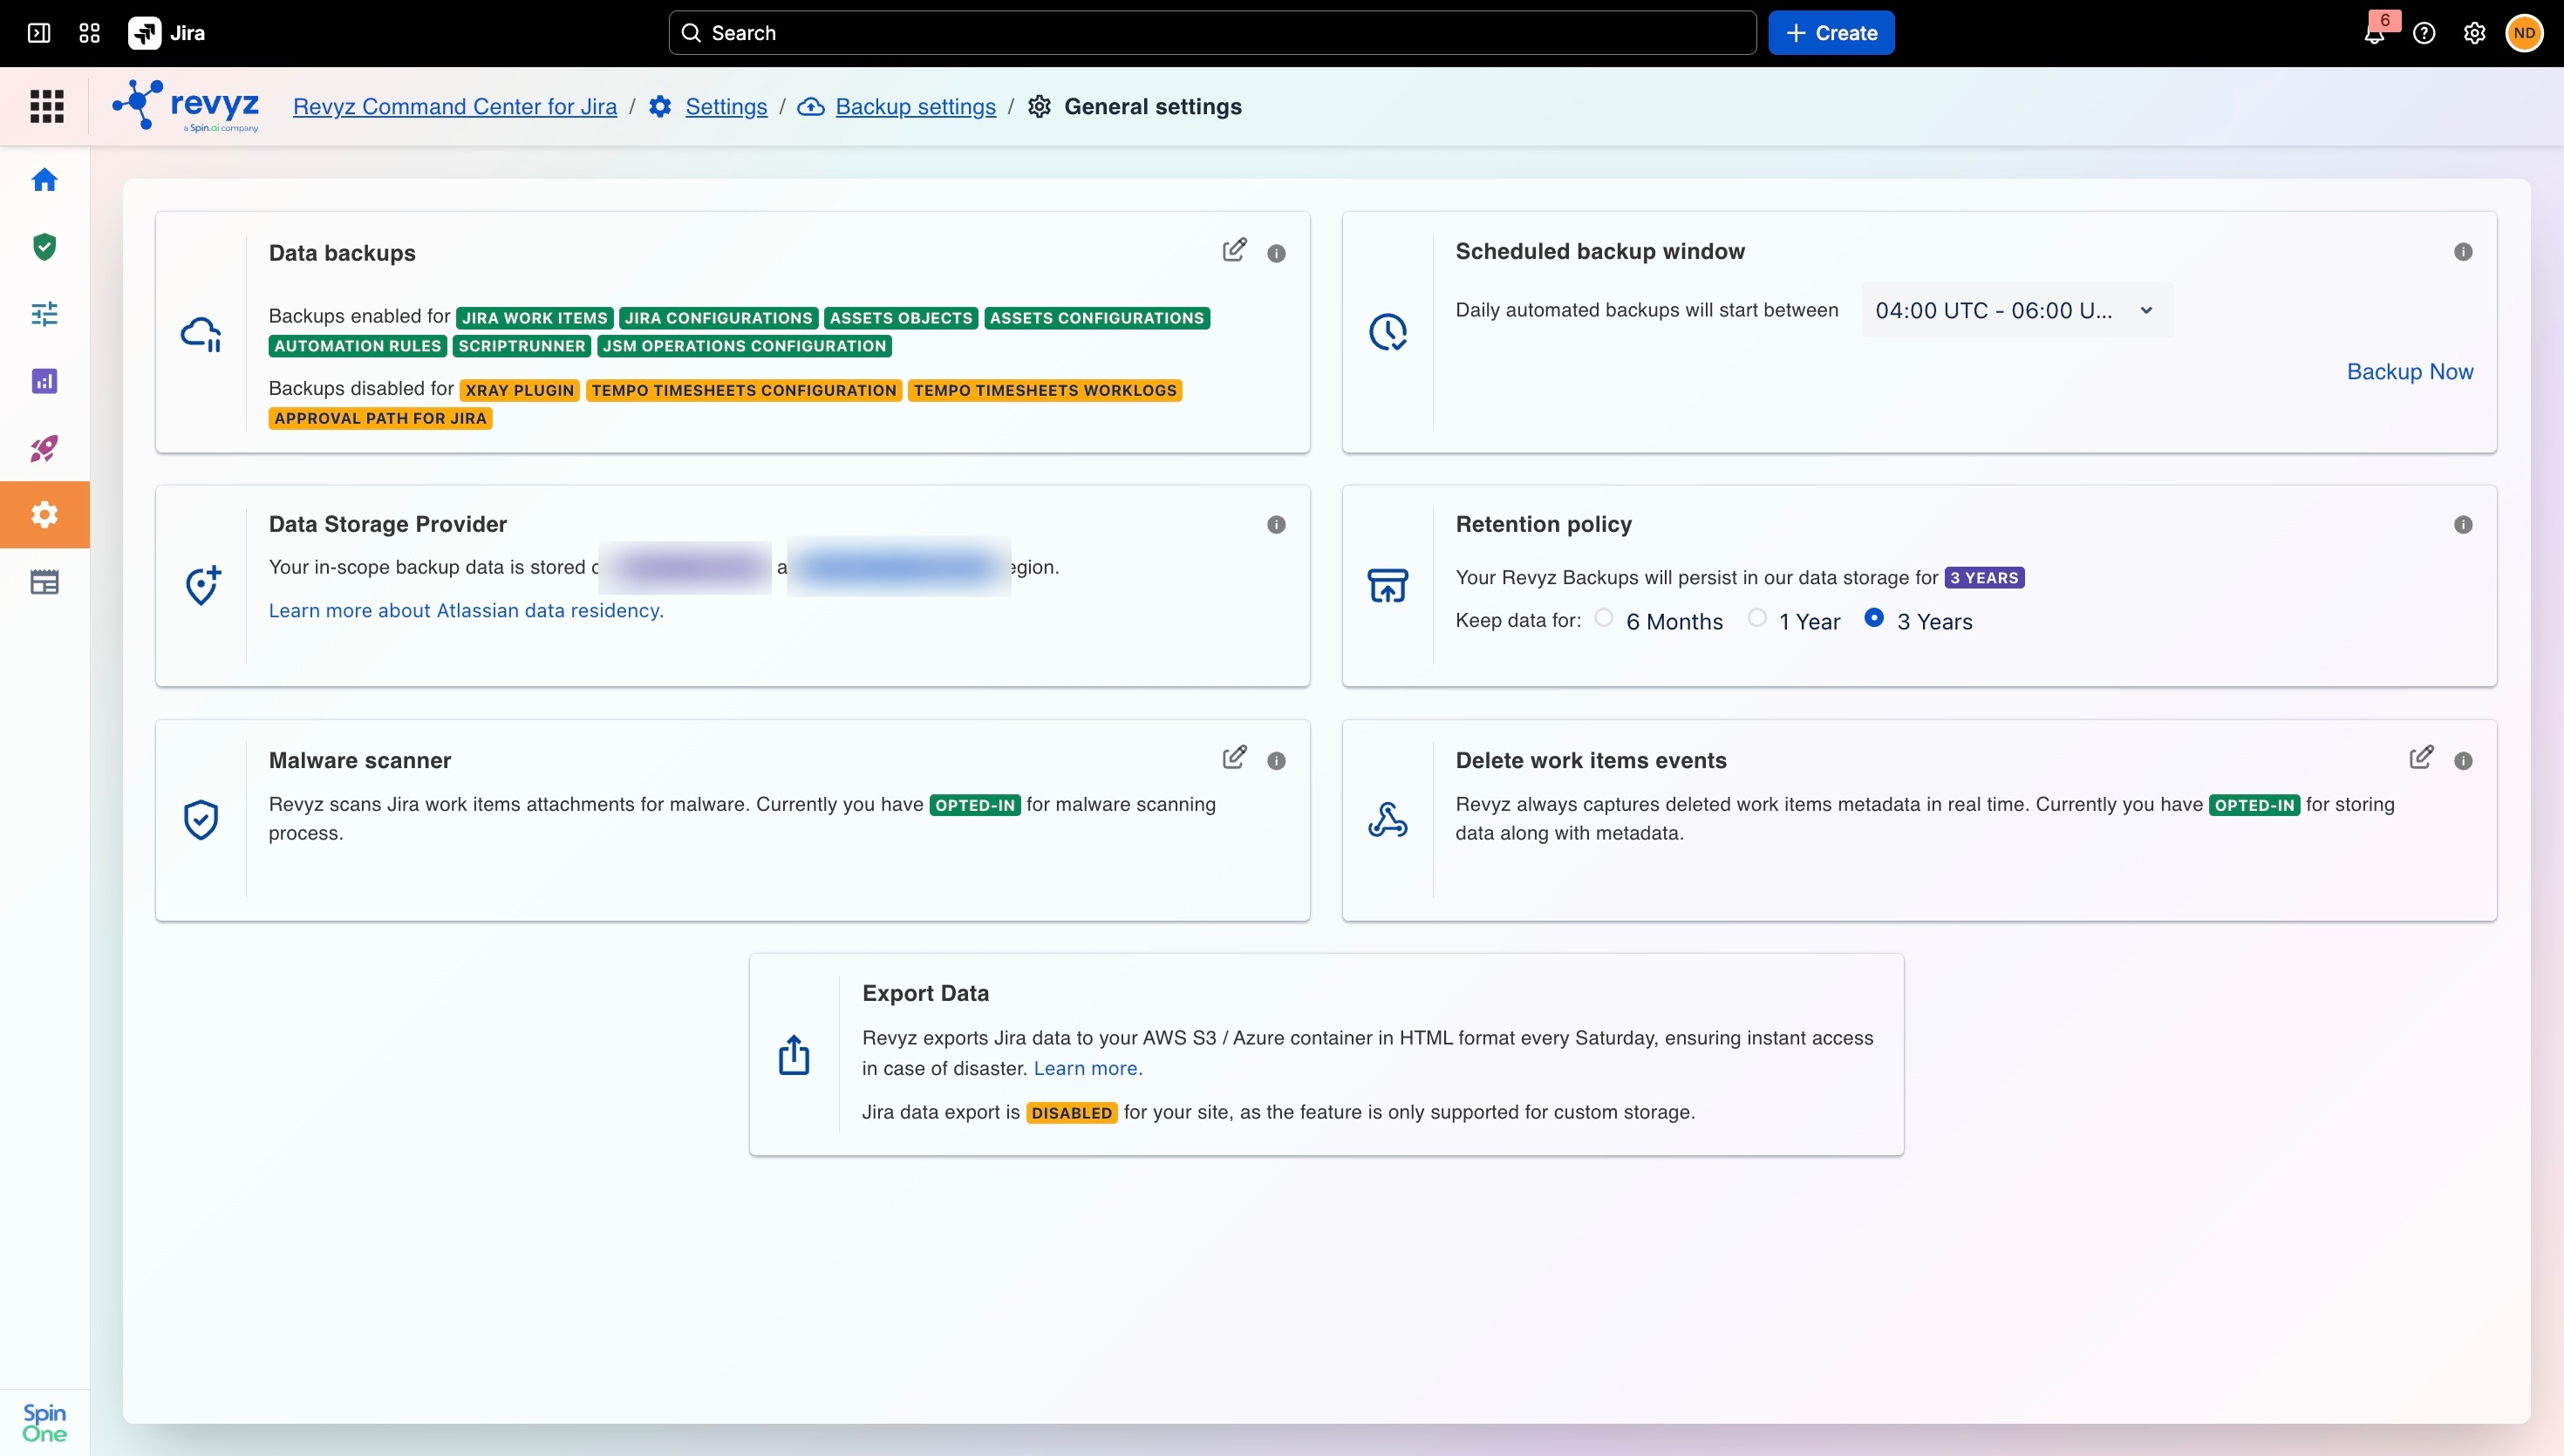
Task: Click the Jira logo in top bar
Action: 167,33
